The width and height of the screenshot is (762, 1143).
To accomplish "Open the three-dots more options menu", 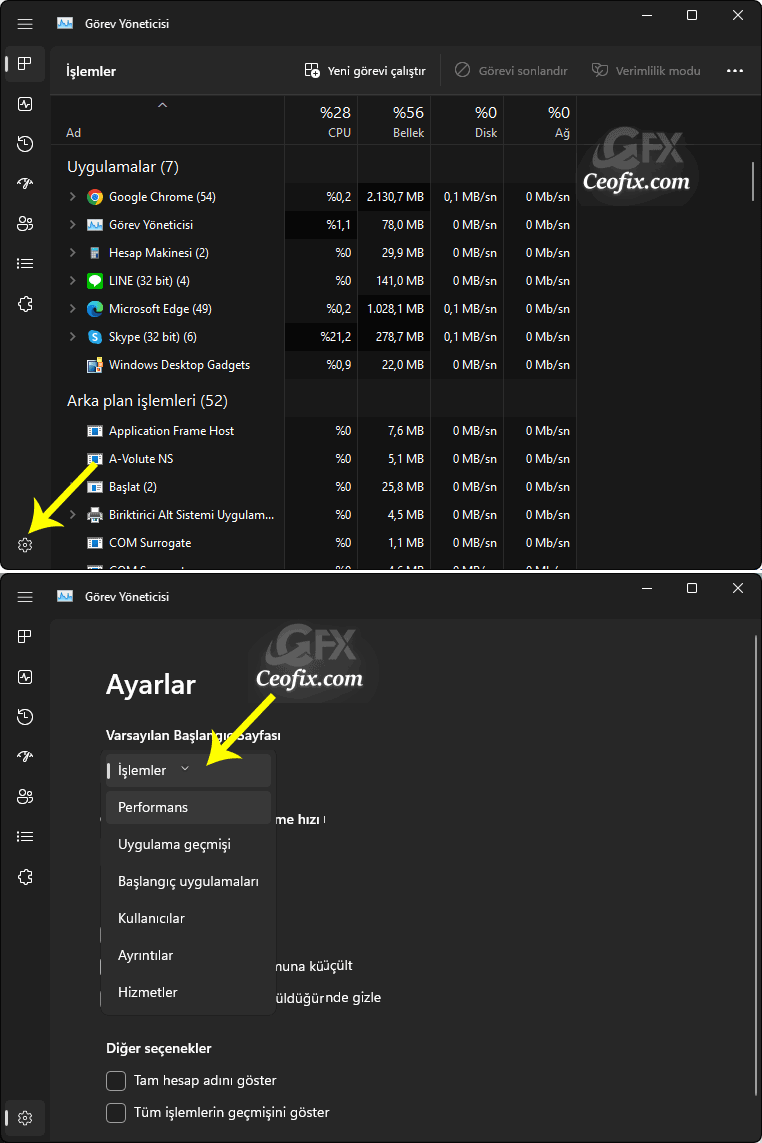I will (x=735, y=71).
